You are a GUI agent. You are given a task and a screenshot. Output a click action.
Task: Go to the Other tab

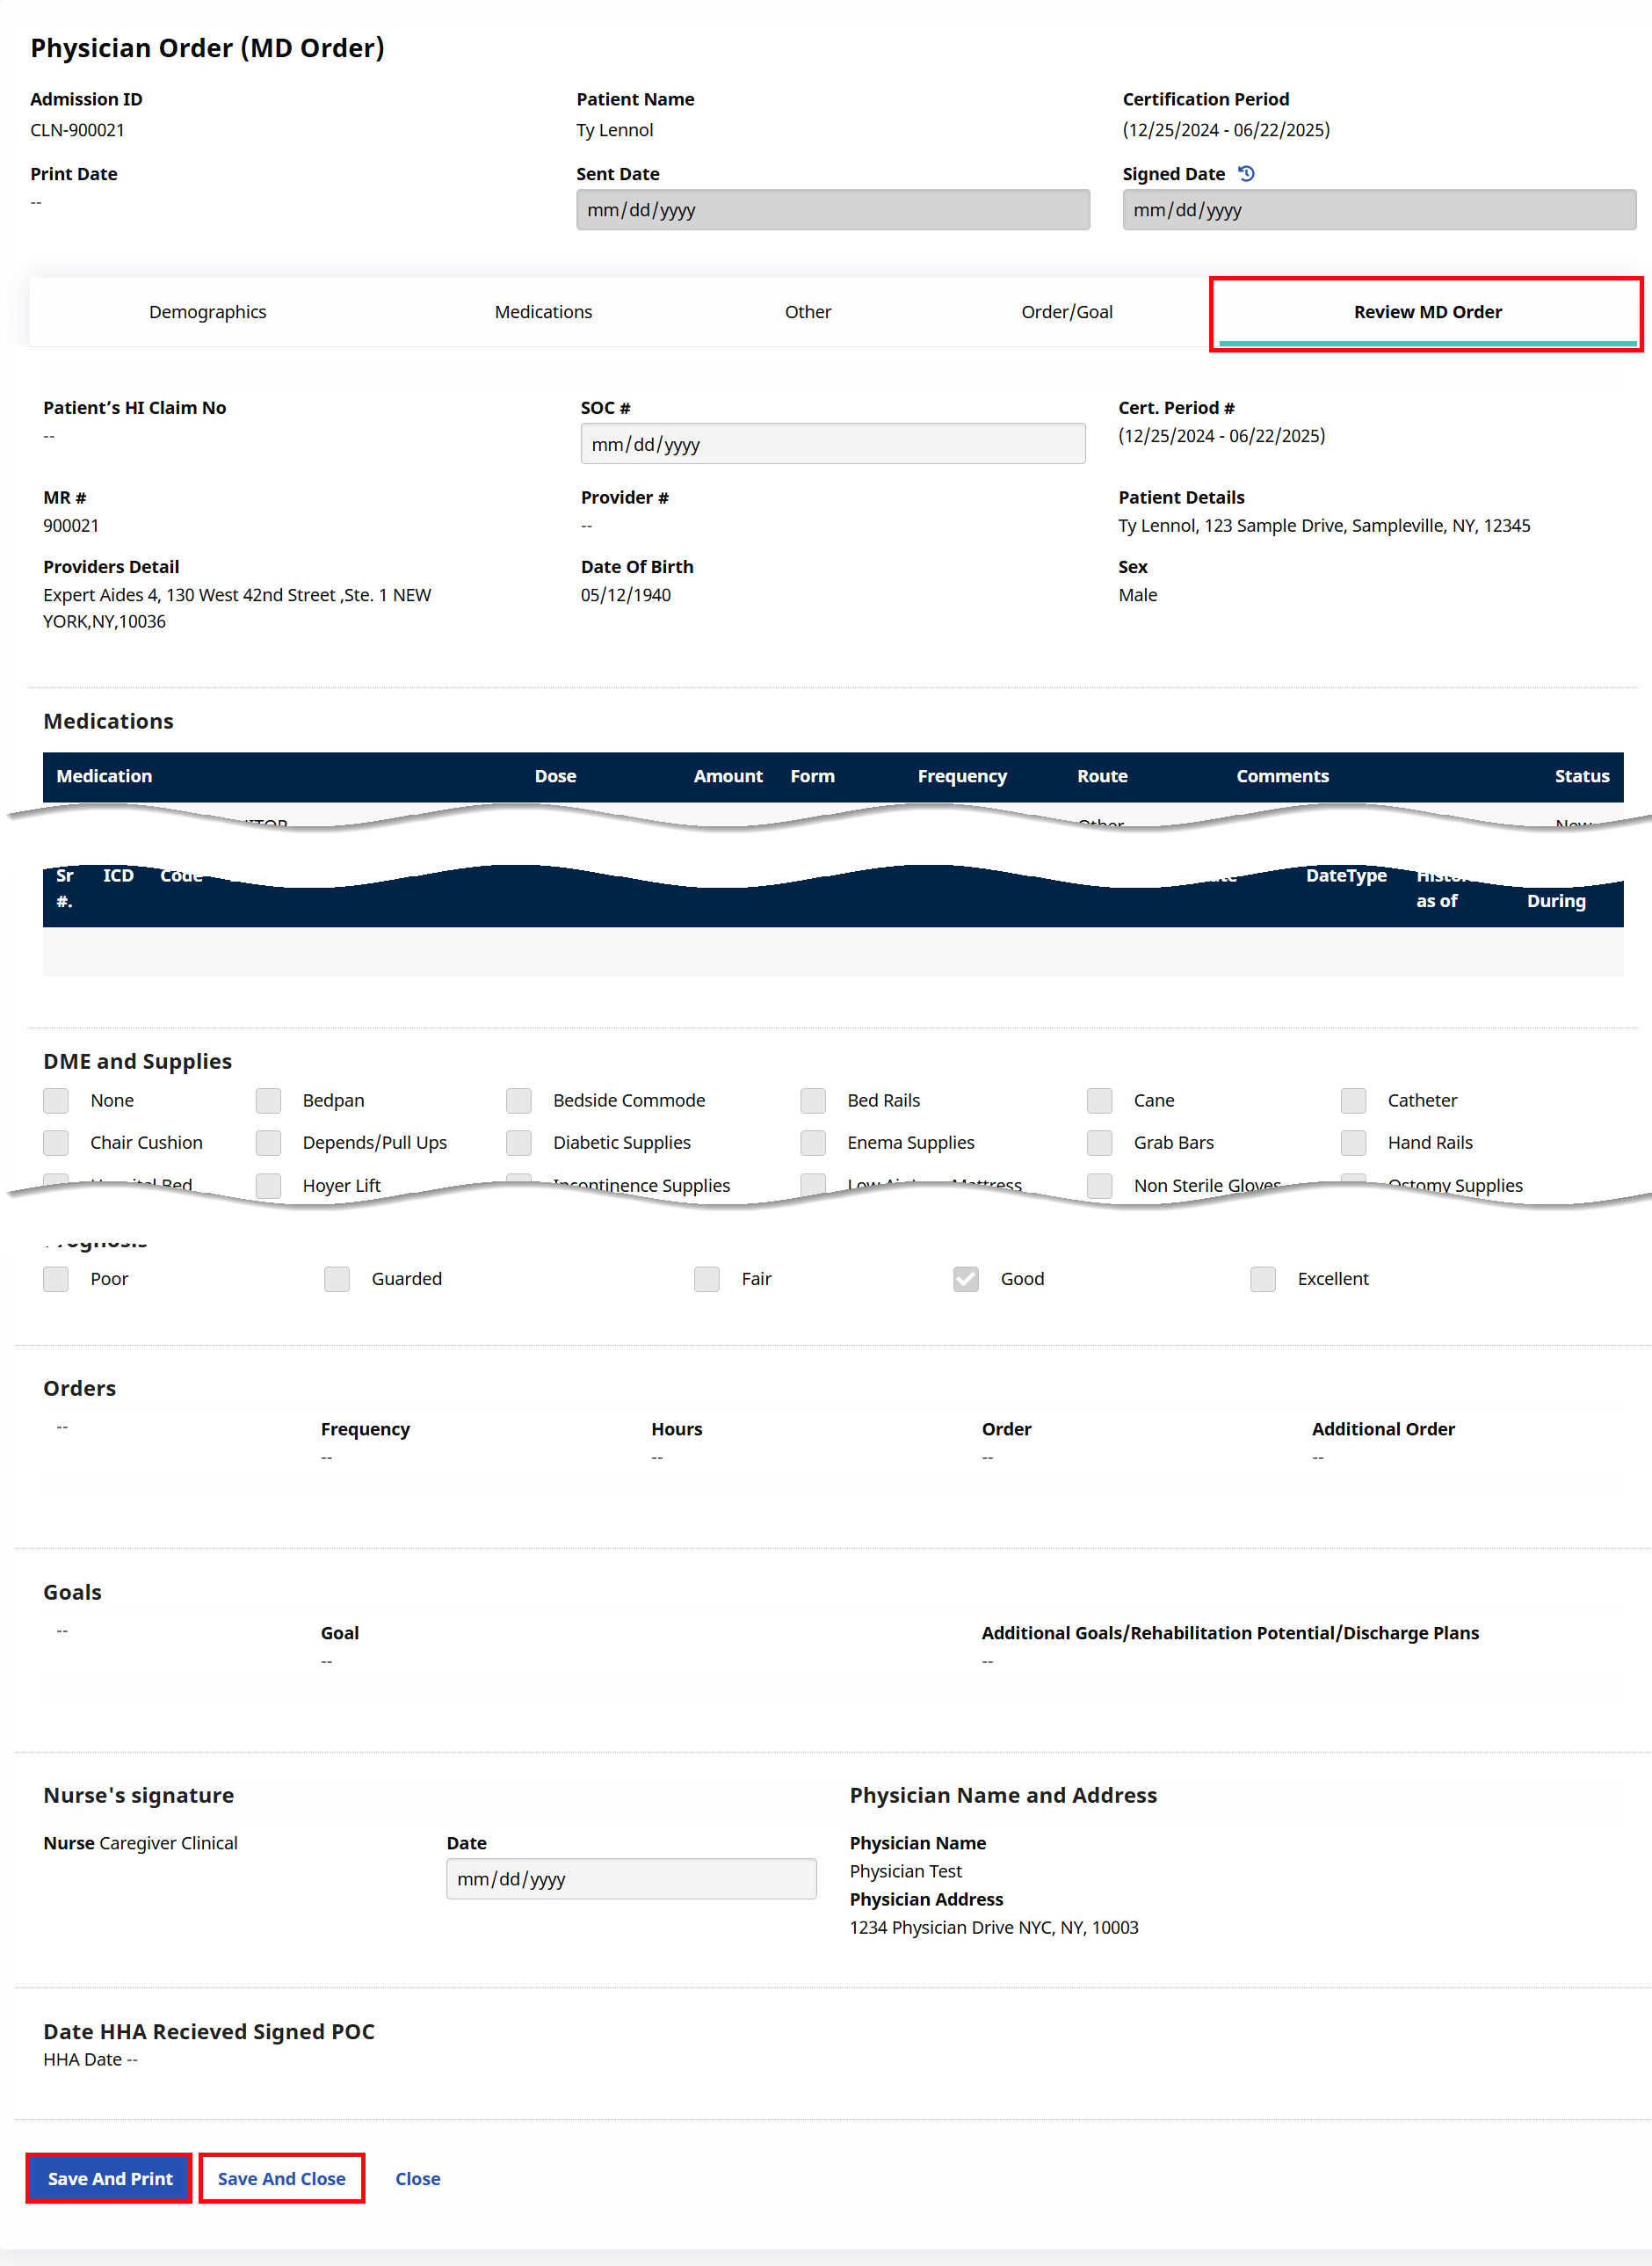click(x=807, y=312)
